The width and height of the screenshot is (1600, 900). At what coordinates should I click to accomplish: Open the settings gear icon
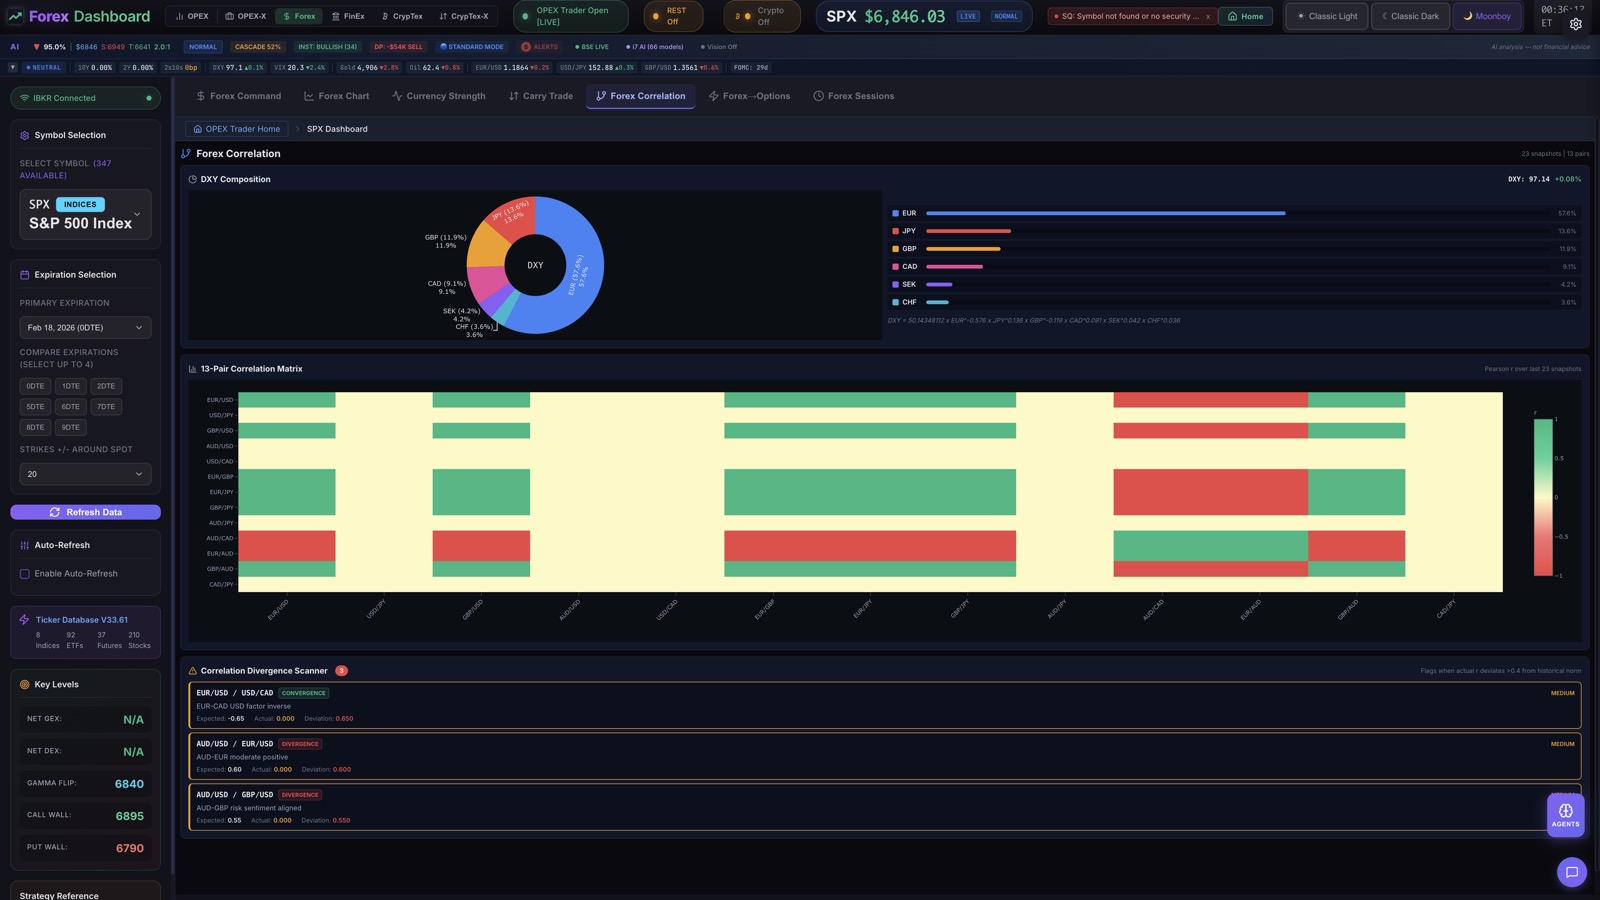(1576, 23)
